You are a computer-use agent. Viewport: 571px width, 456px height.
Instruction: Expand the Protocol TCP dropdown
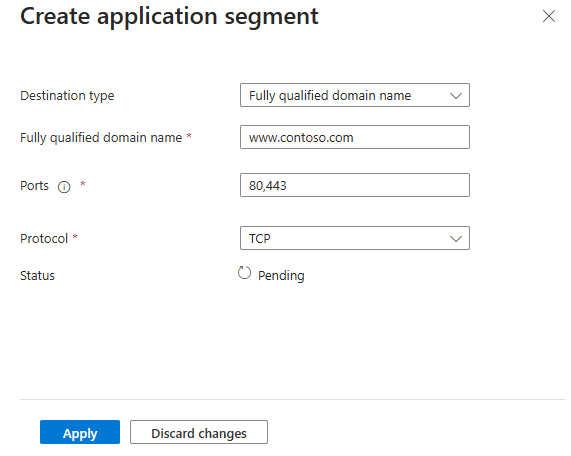[355, 238]
